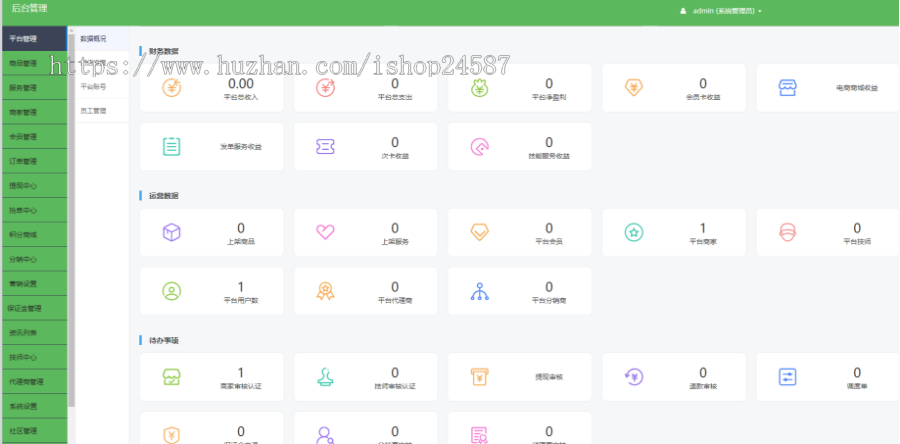Click the 次卡收益 purple ticket icon
This screenshot has height=444, width=900.
[325, 146]
